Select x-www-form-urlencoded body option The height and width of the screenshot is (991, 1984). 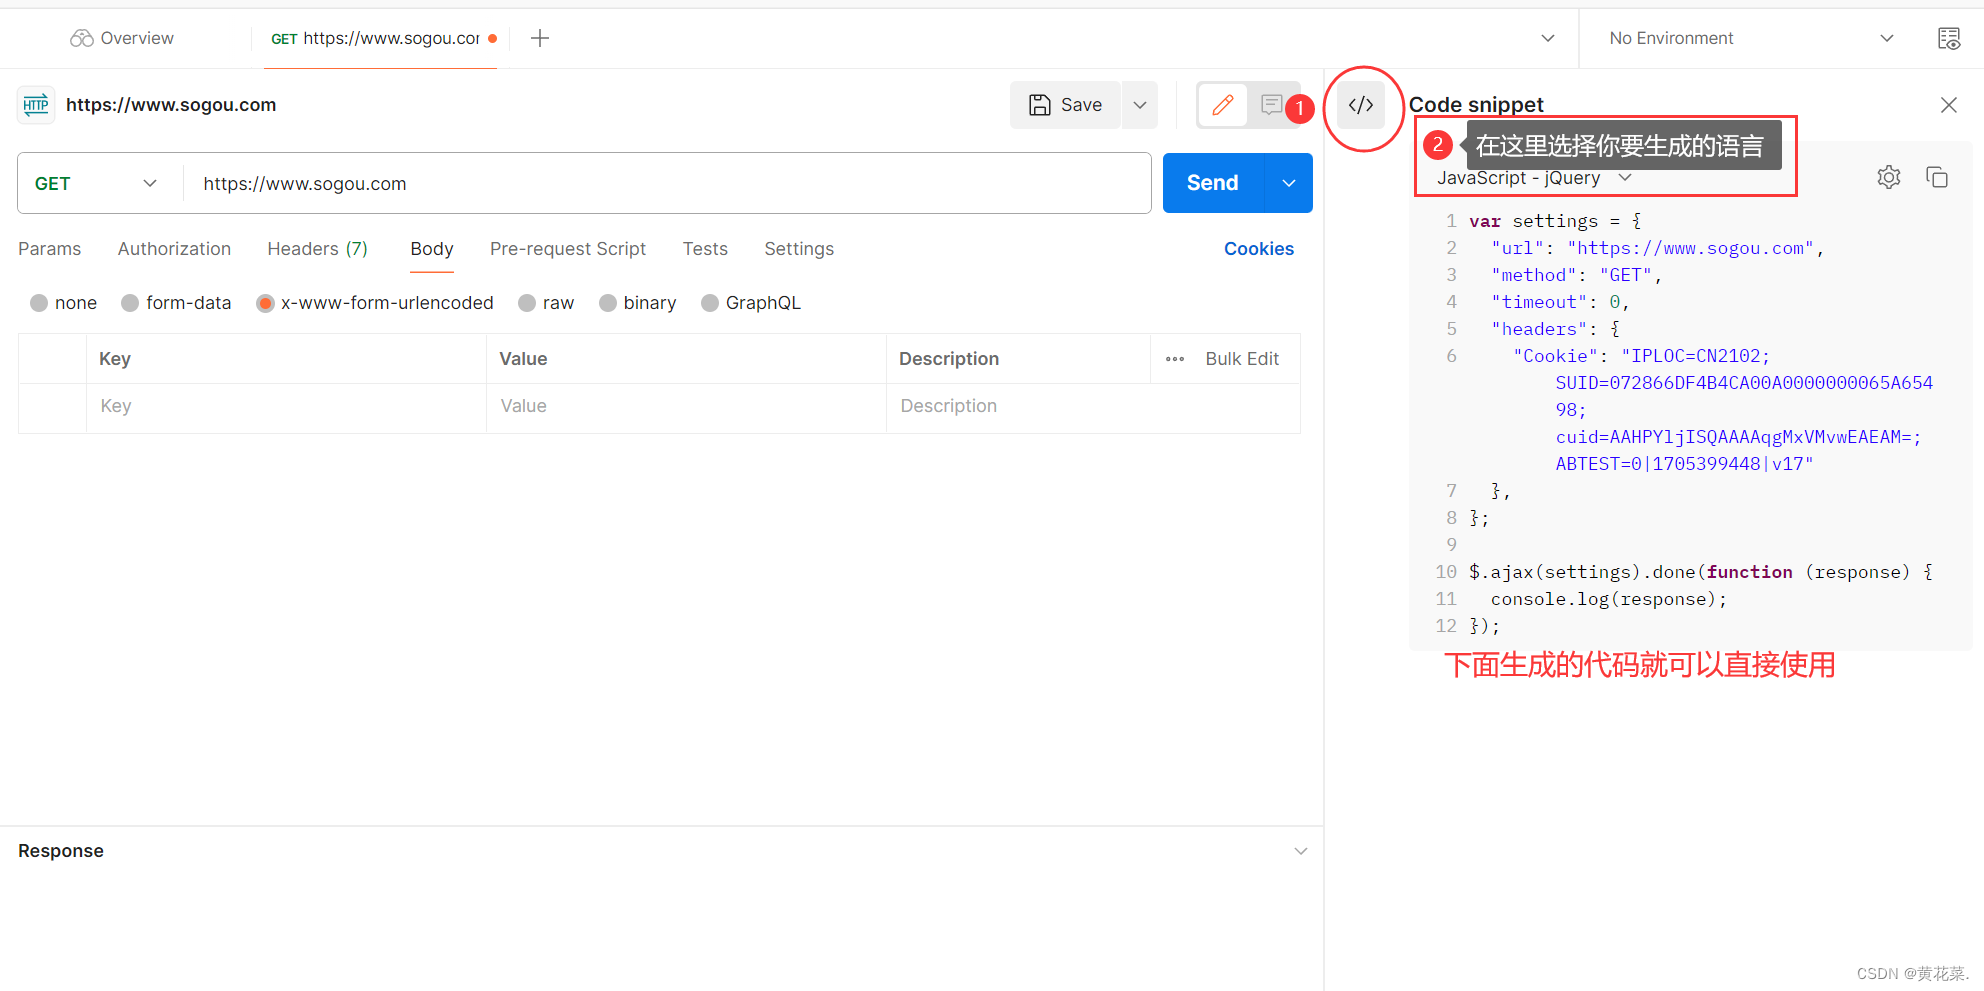(265, 303)
